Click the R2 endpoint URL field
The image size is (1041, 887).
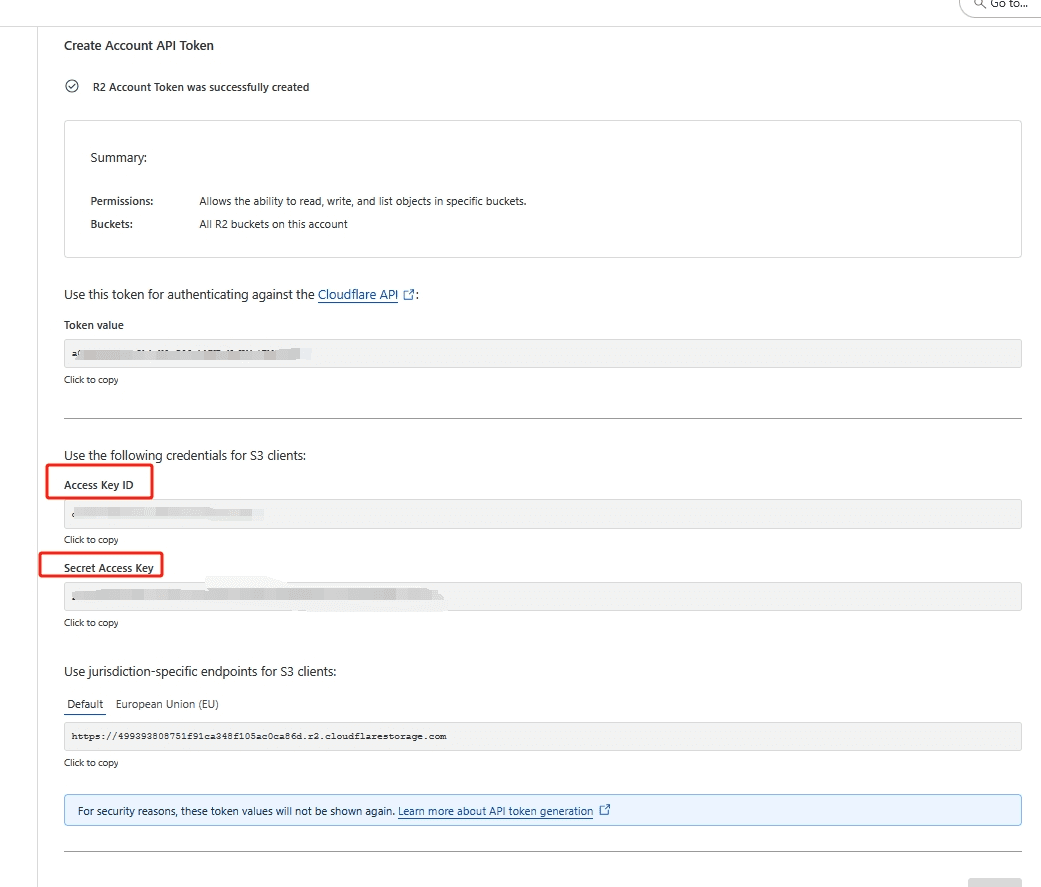[542, 736]
